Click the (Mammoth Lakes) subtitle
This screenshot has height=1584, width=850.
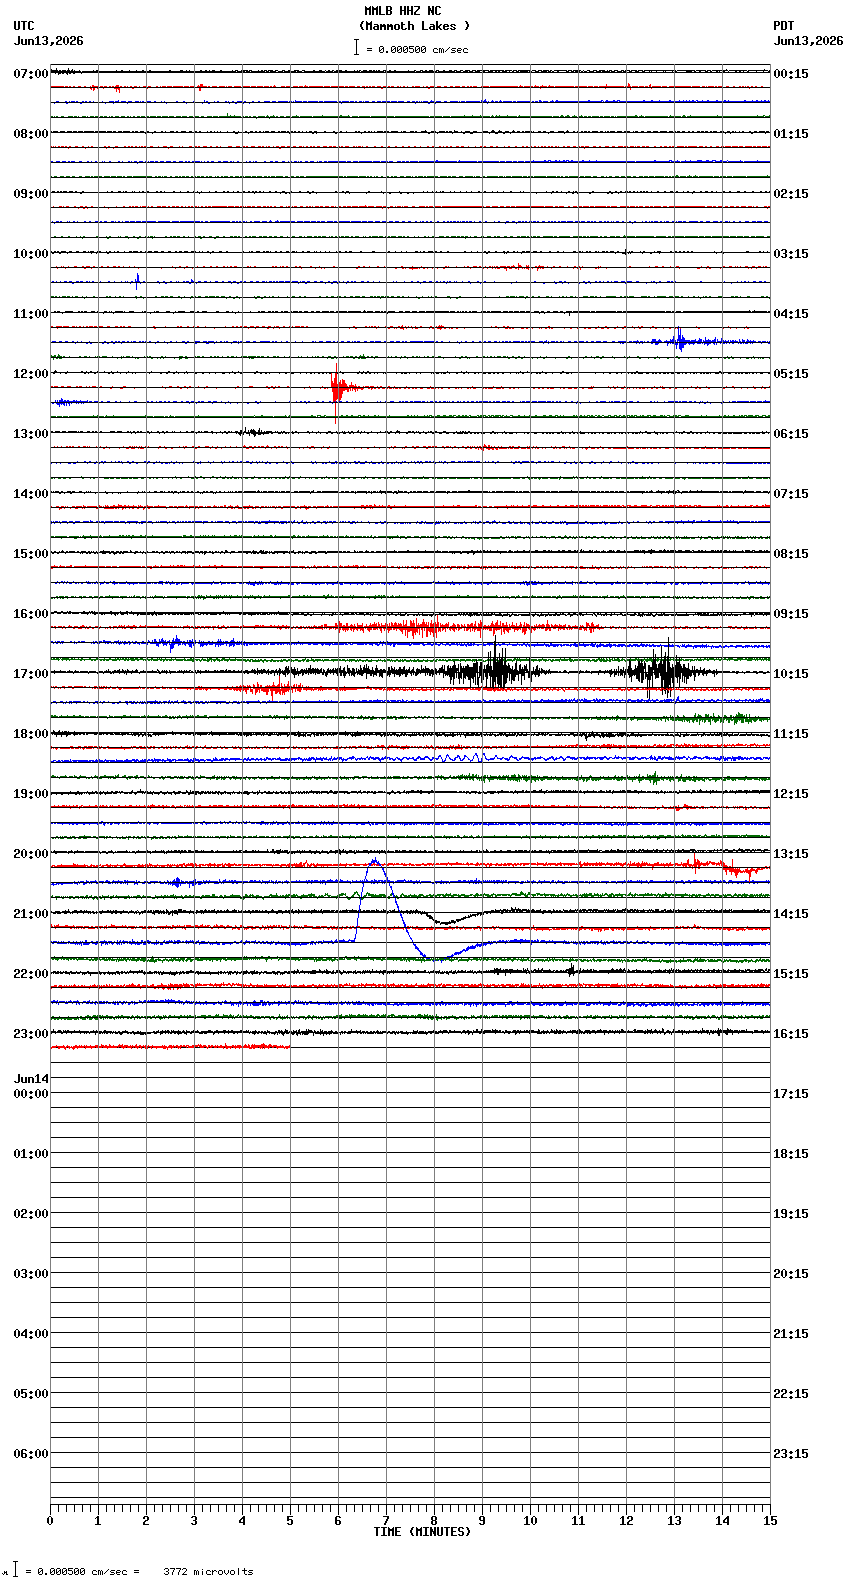click(x=414, y=26)
